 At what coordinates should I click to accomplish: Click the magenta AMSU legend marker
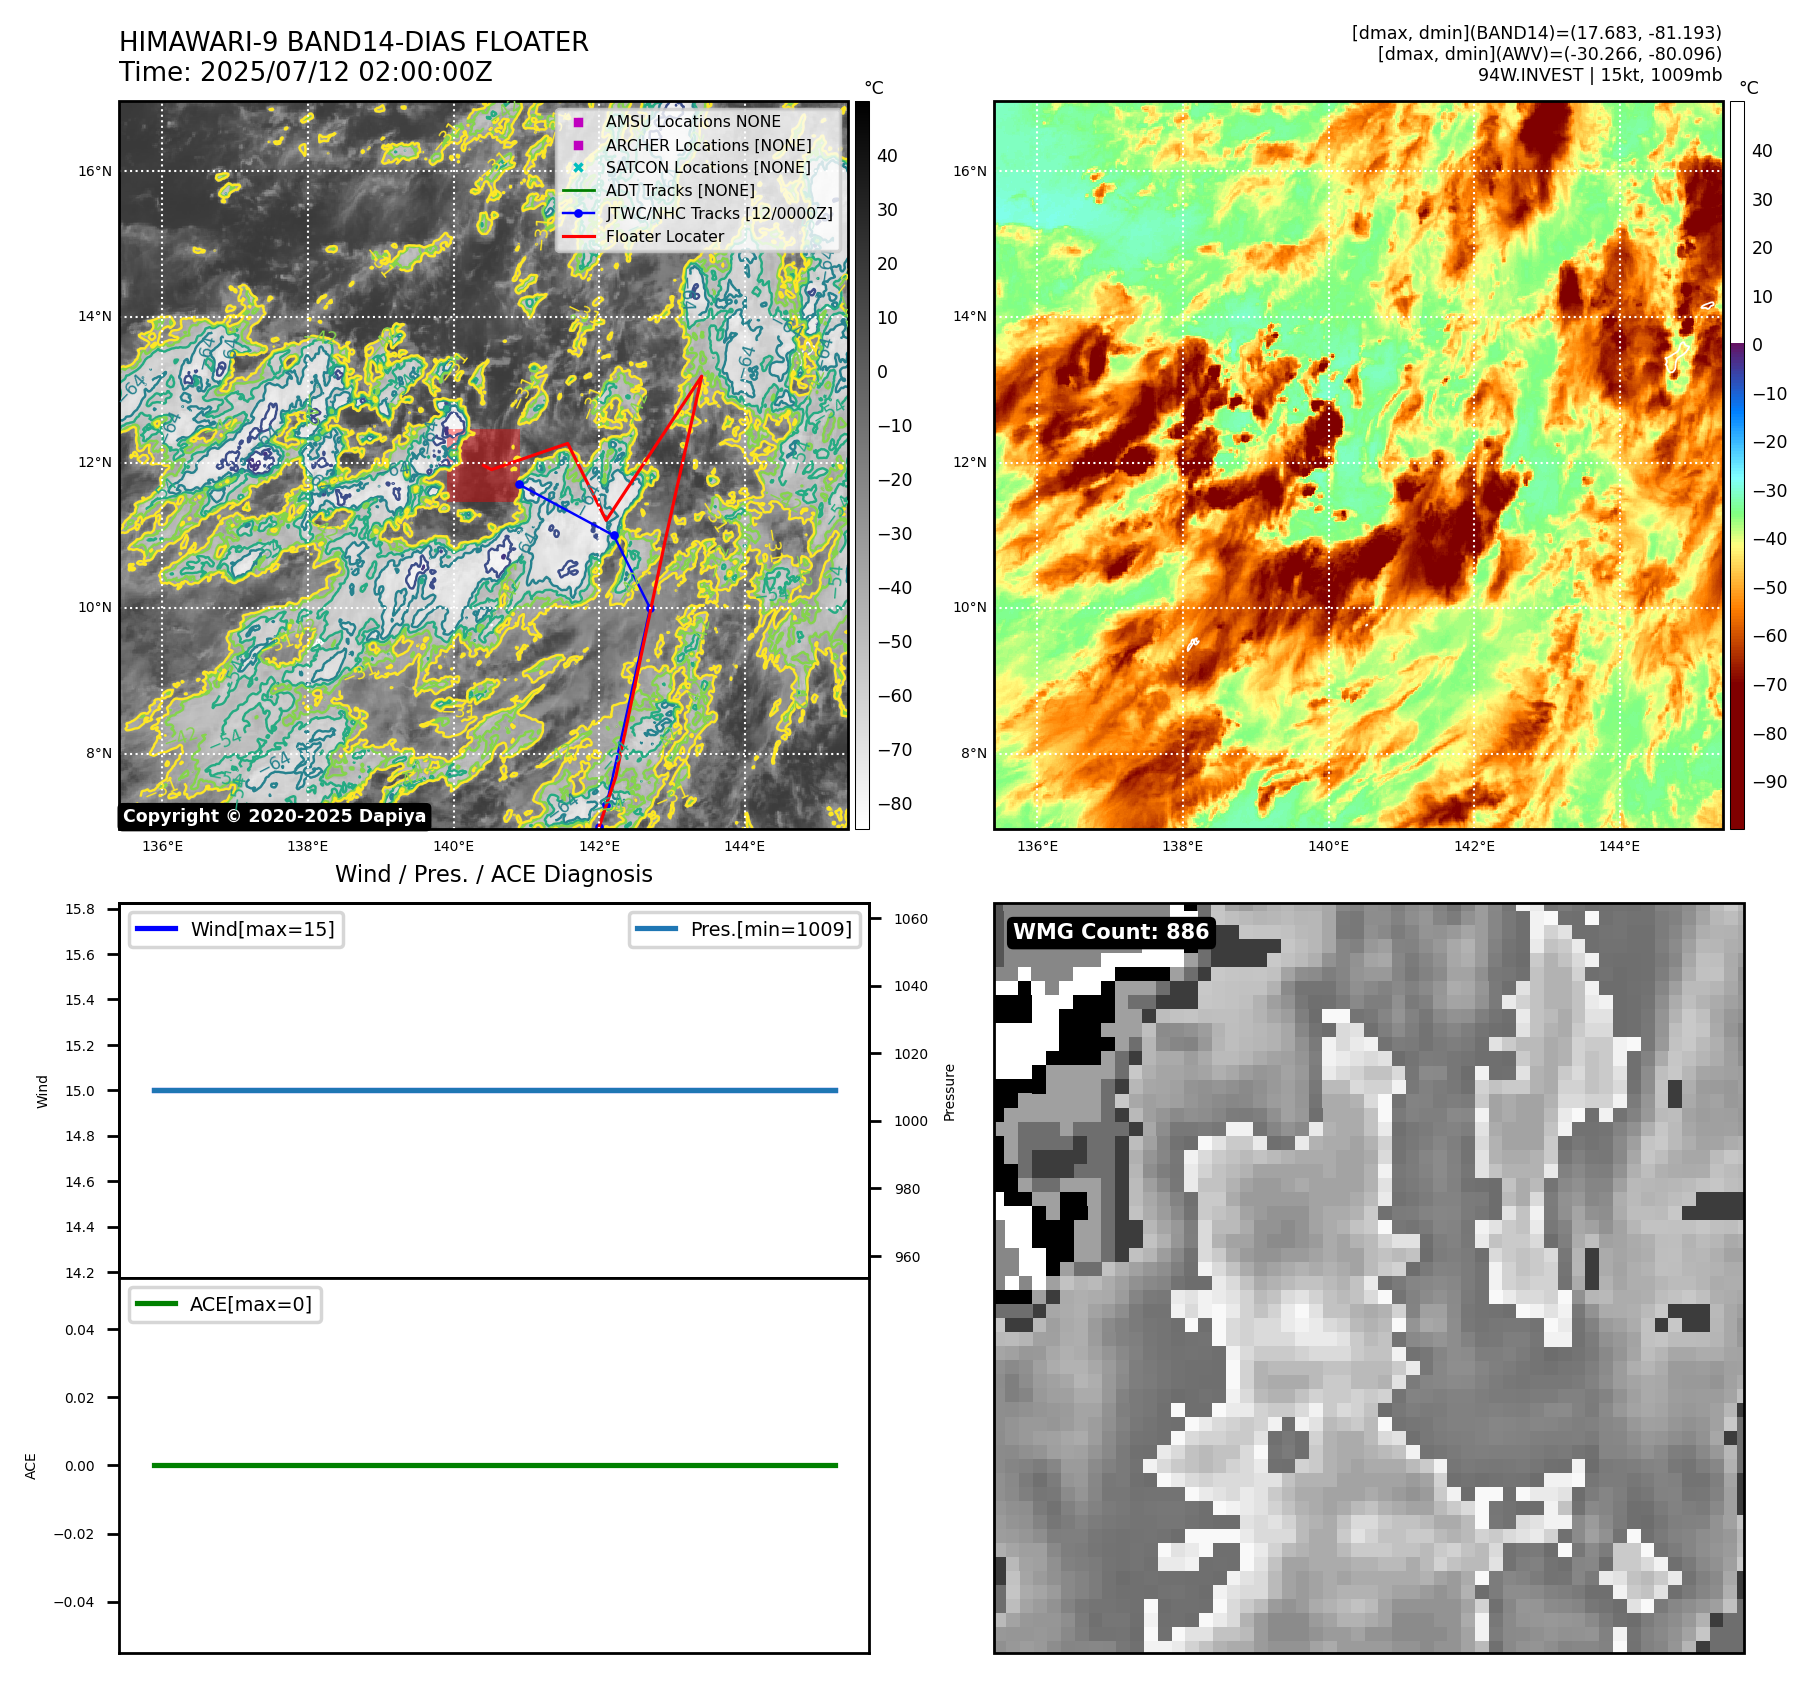point(578,122)
